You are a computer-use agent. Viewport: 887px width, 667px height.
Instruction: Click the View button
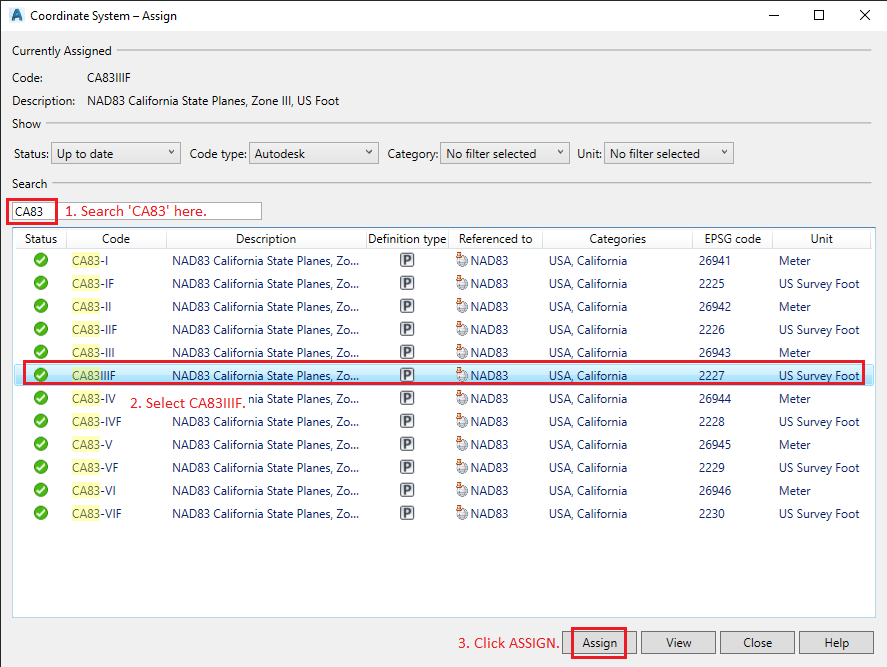pos(678,643)
